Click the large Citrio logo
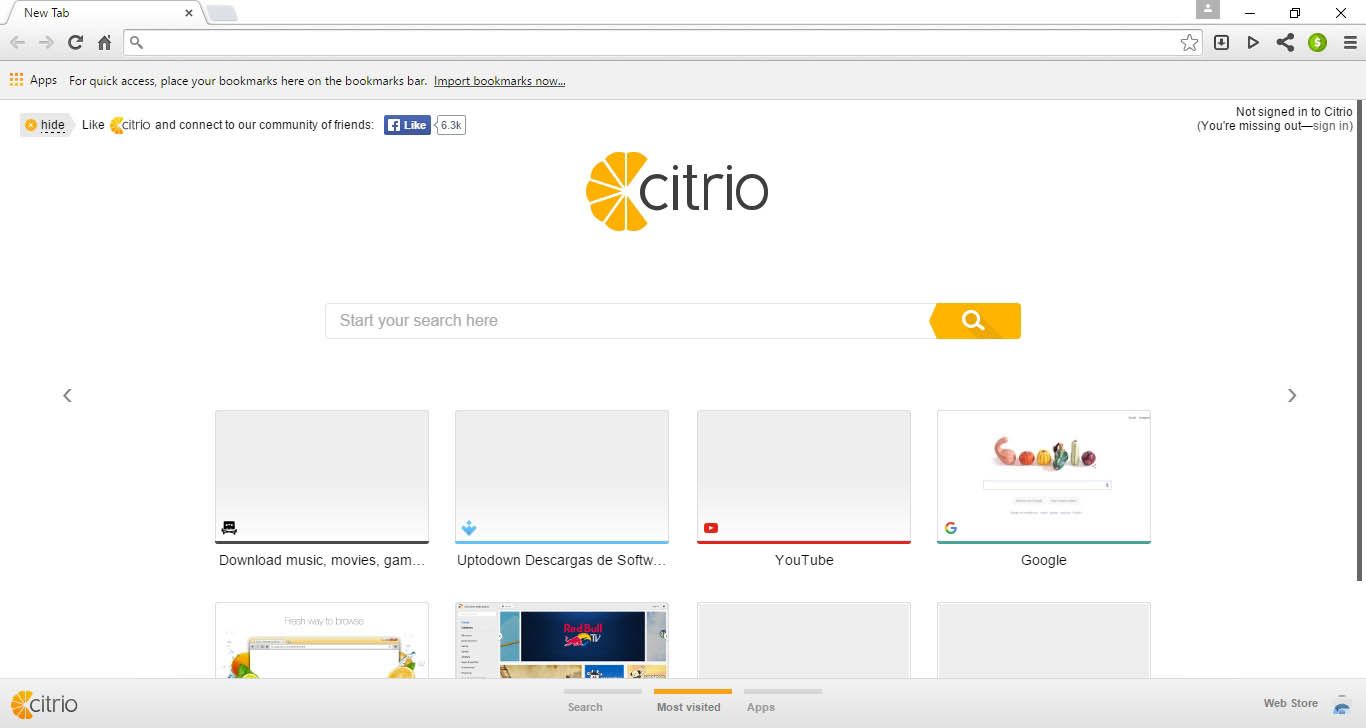Image resolution: width=1366 pixels, height=728 pixels. (x=677, y=191)
